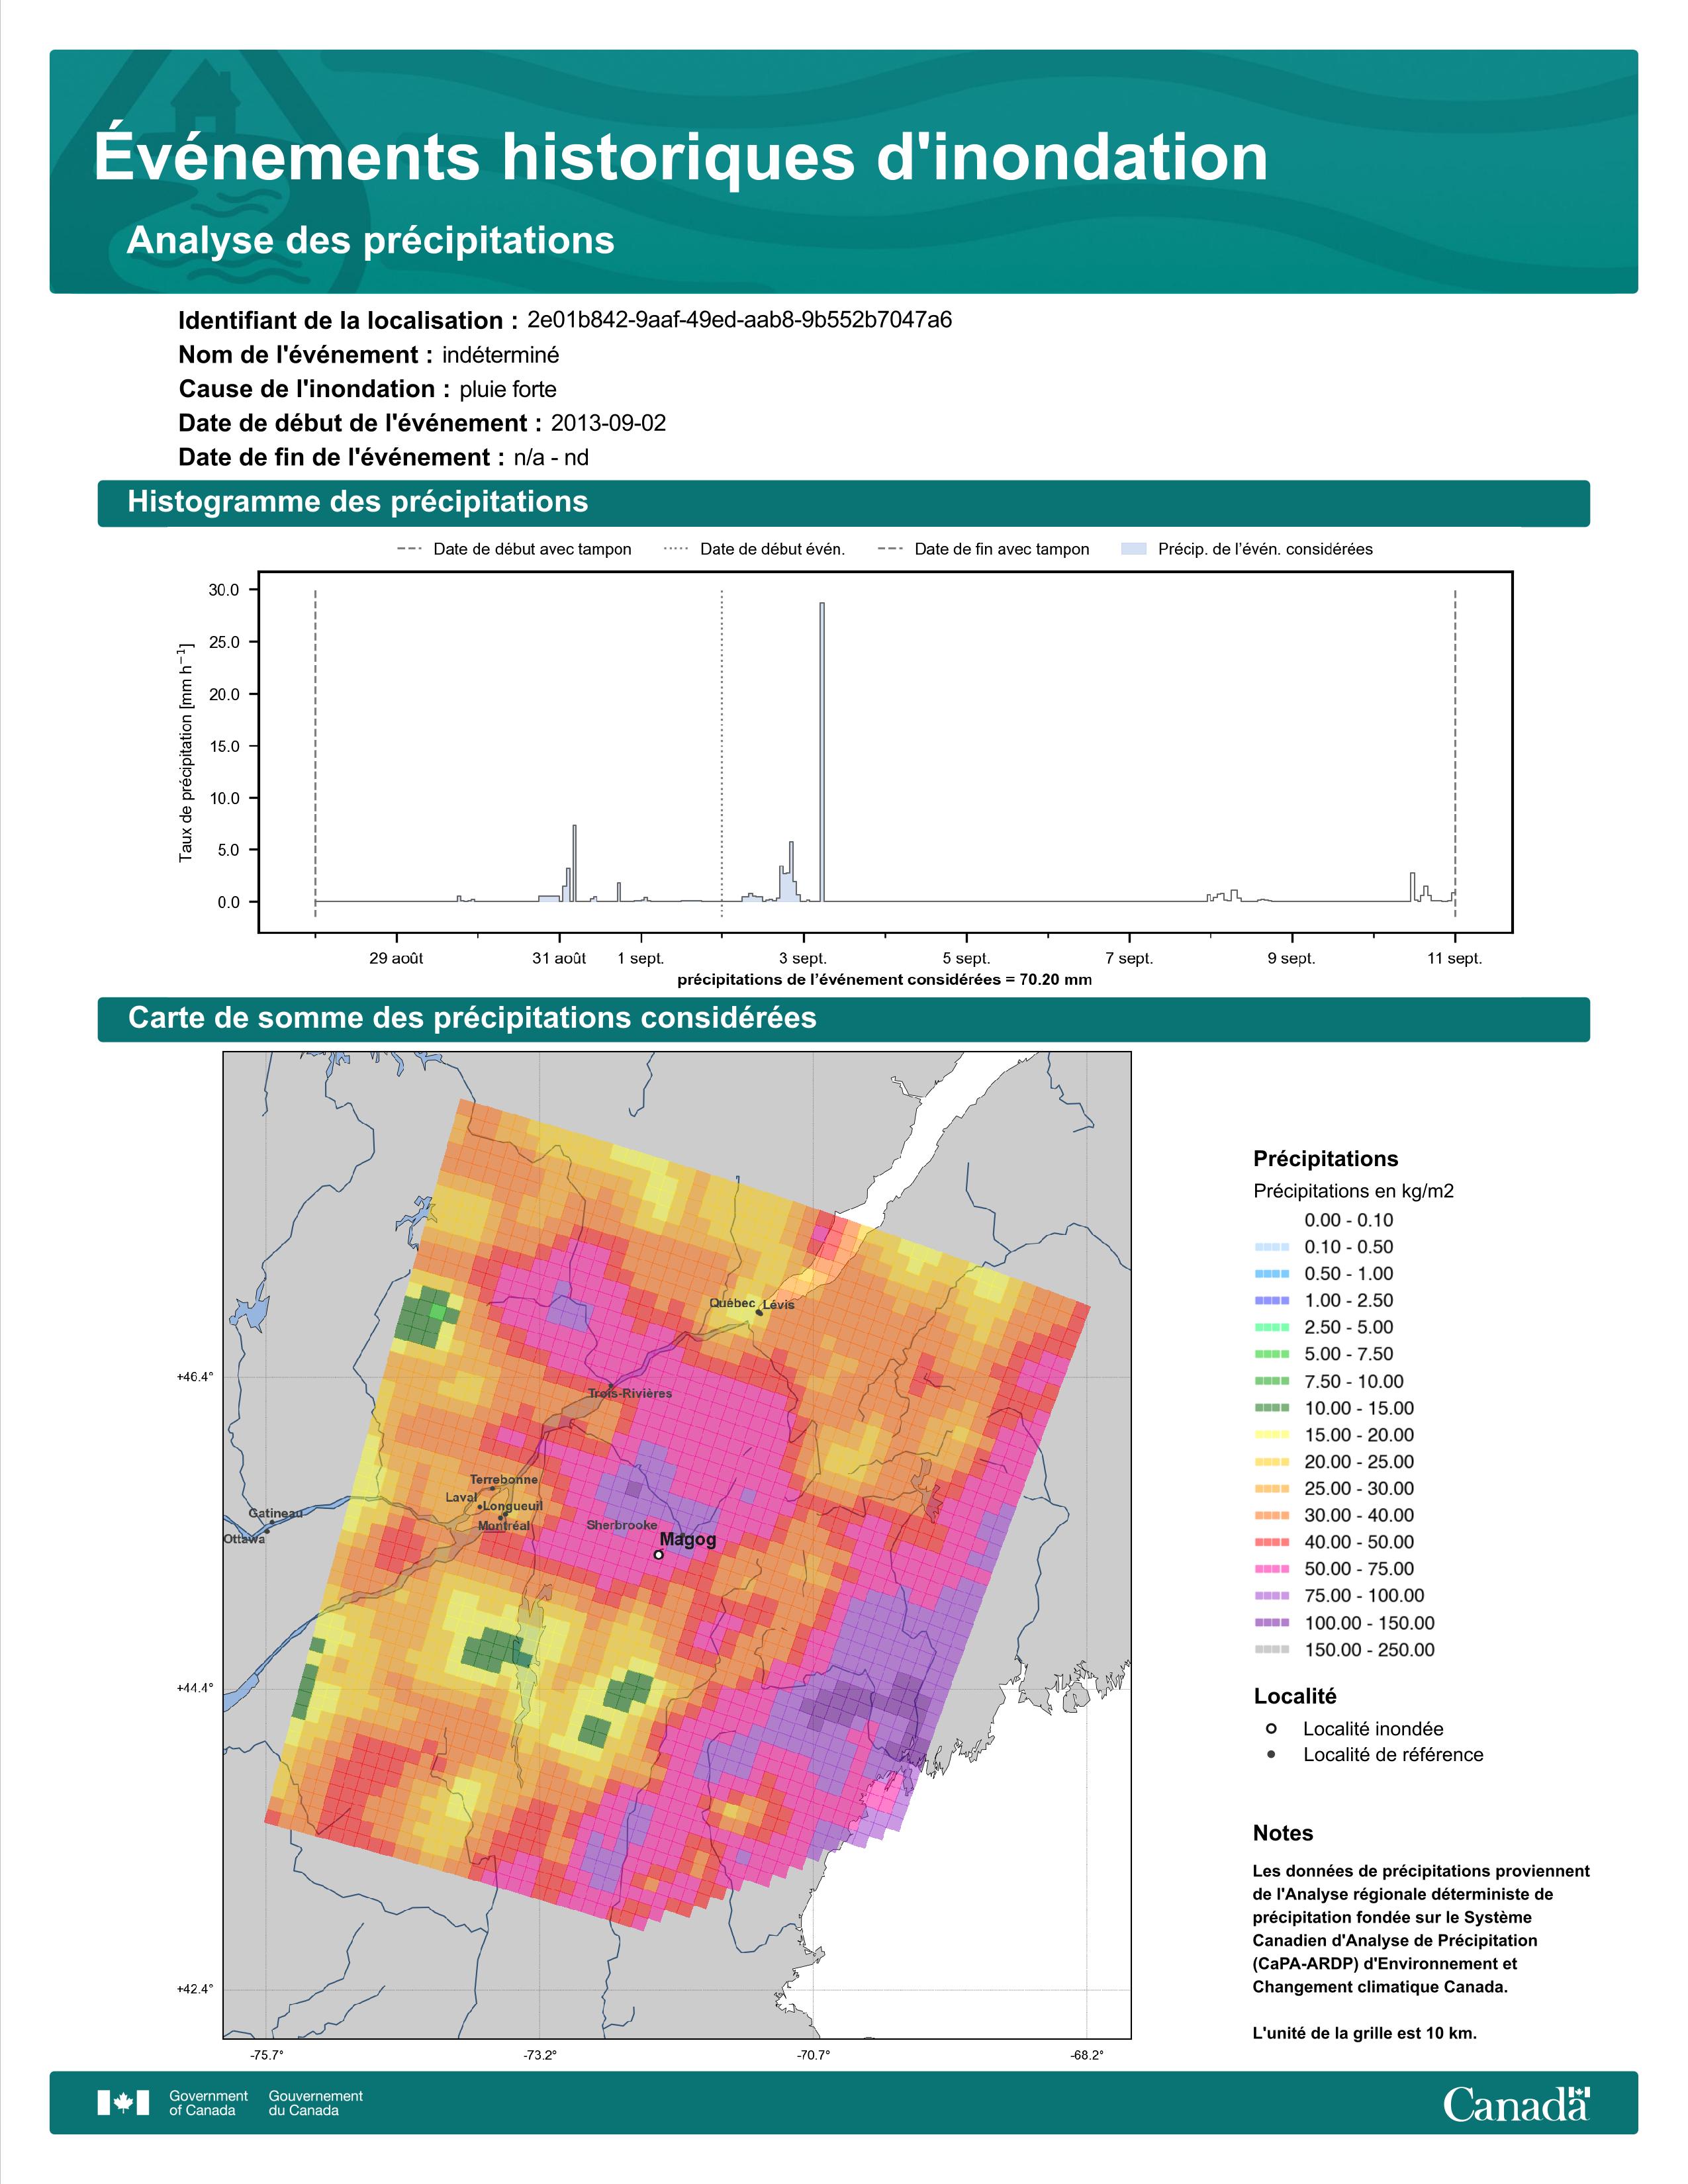Click the Gouvernement du Canada footer text
The image size is (1688, 2184).
pos(316,2103)
